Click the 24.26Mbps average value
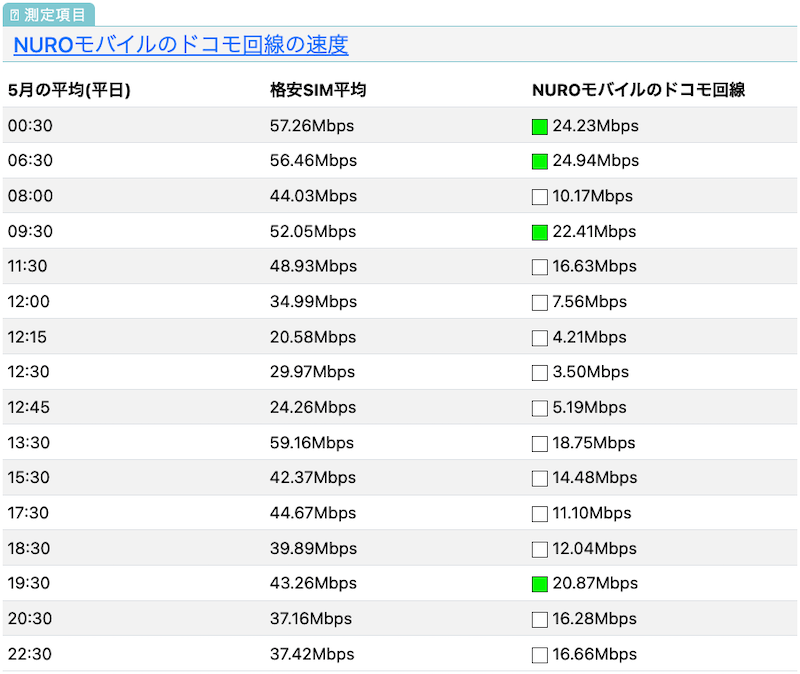800x674 pixels. pos(313,407)
